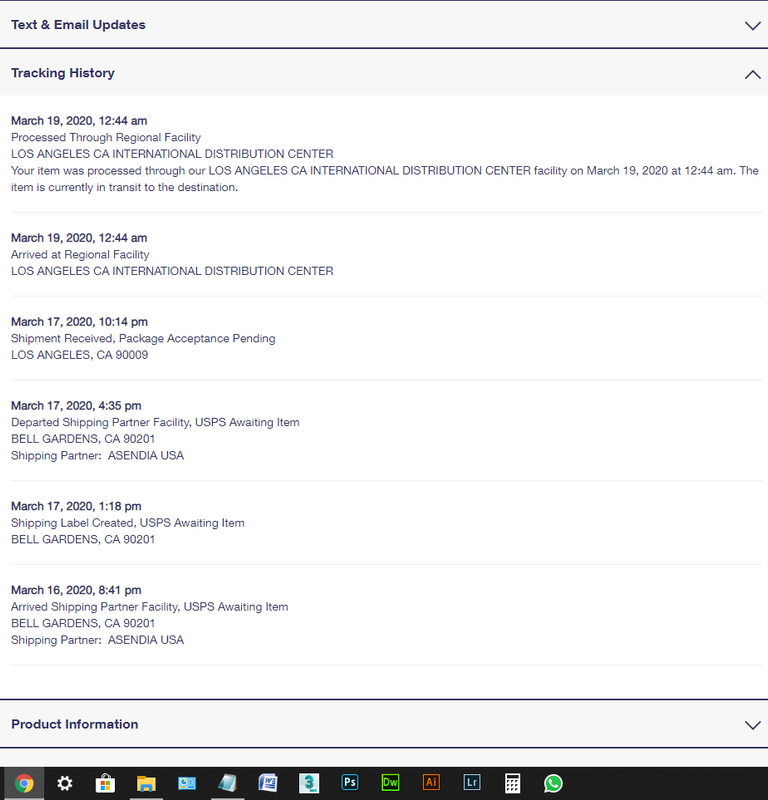Click the Shipment Received, Package Acceptance Pending entry
The width and height of the screenshot is (768, 800).
[143, 338]
